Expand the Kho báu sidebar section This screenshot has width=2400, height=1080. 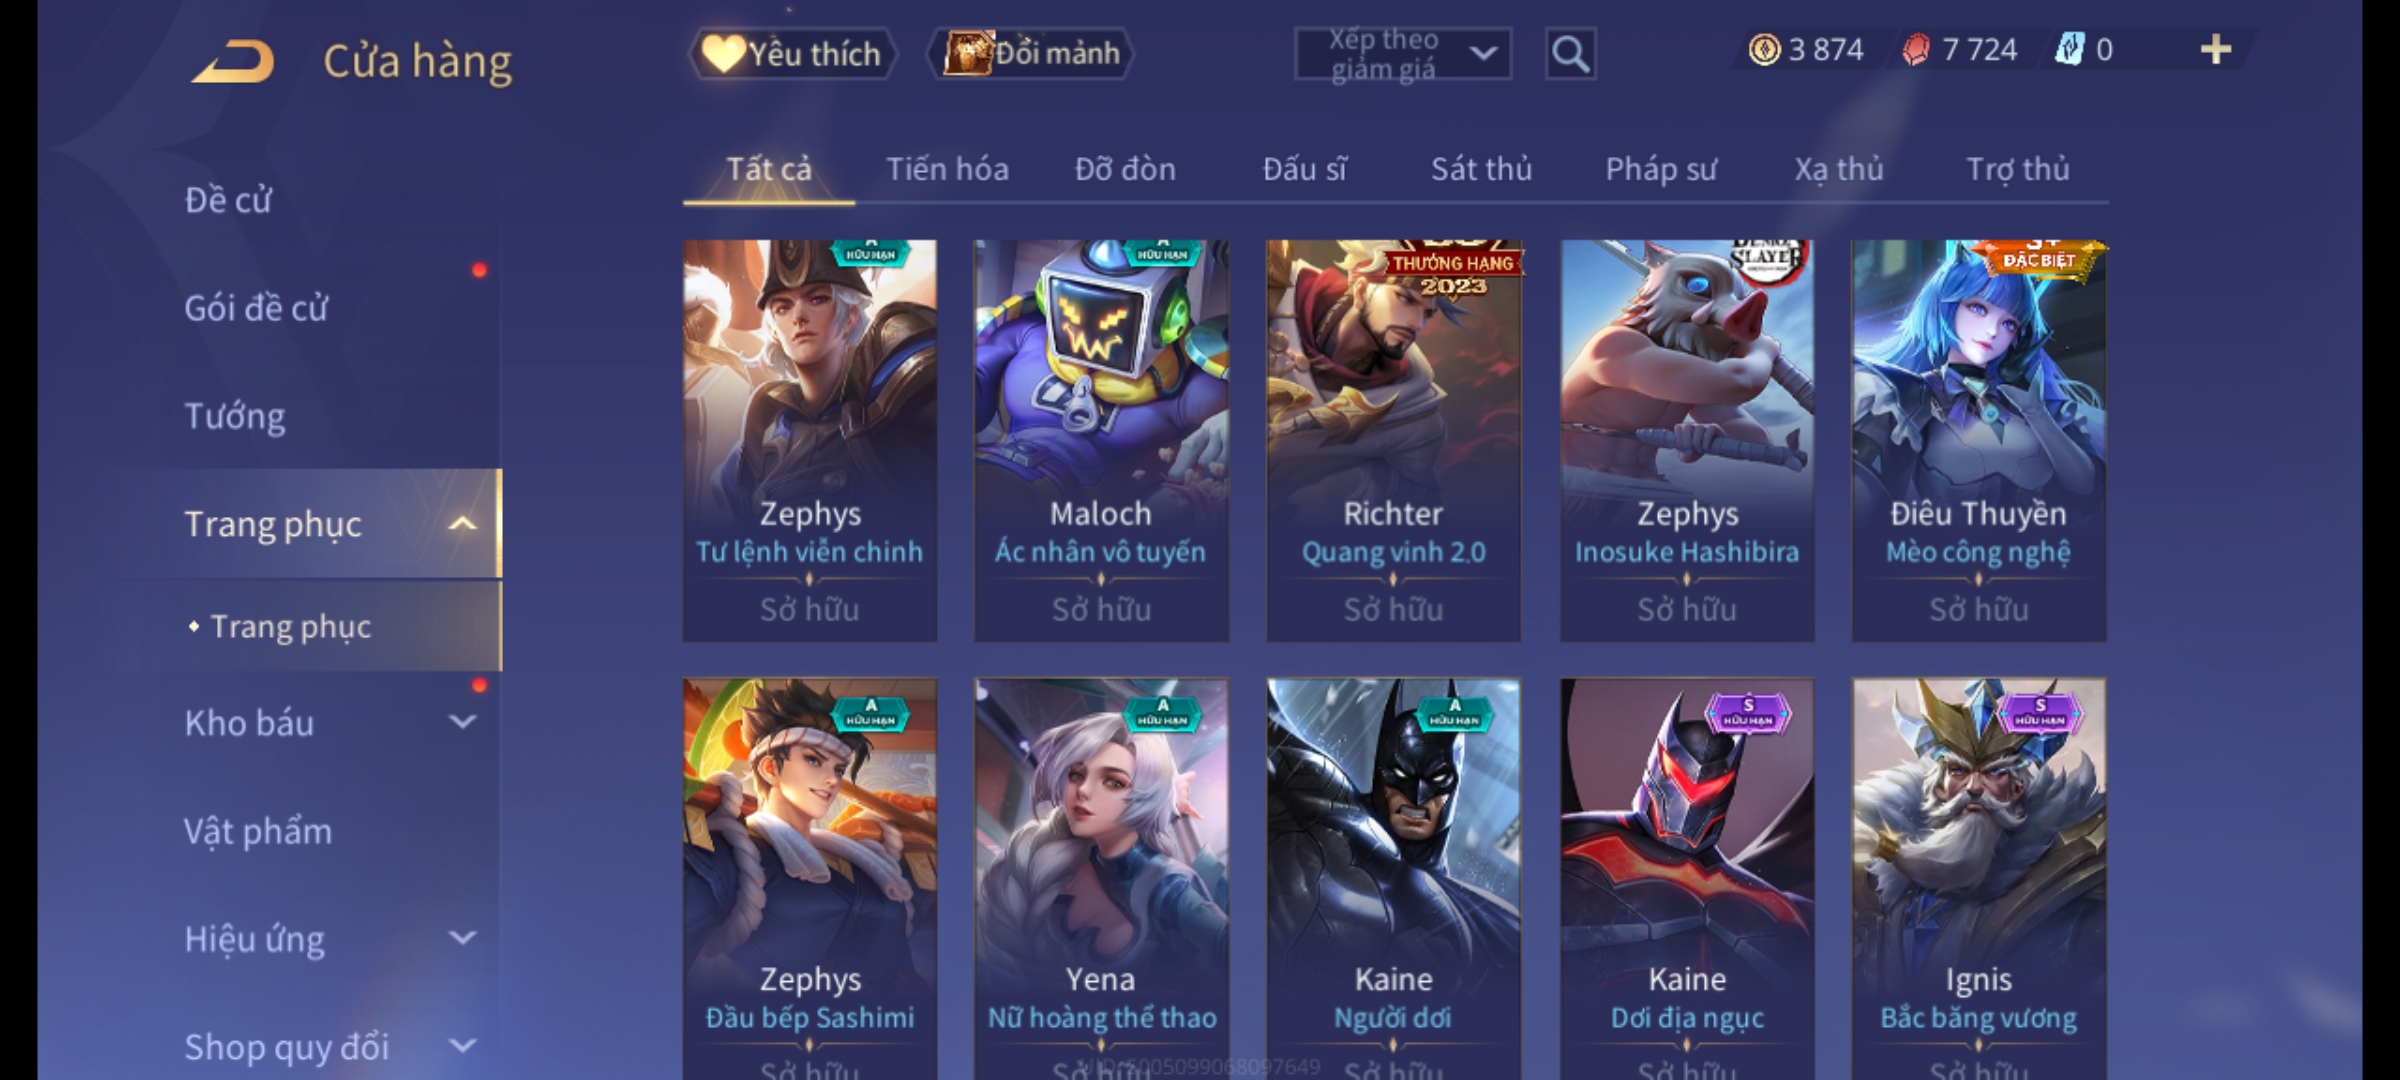(x=462, y=721)
